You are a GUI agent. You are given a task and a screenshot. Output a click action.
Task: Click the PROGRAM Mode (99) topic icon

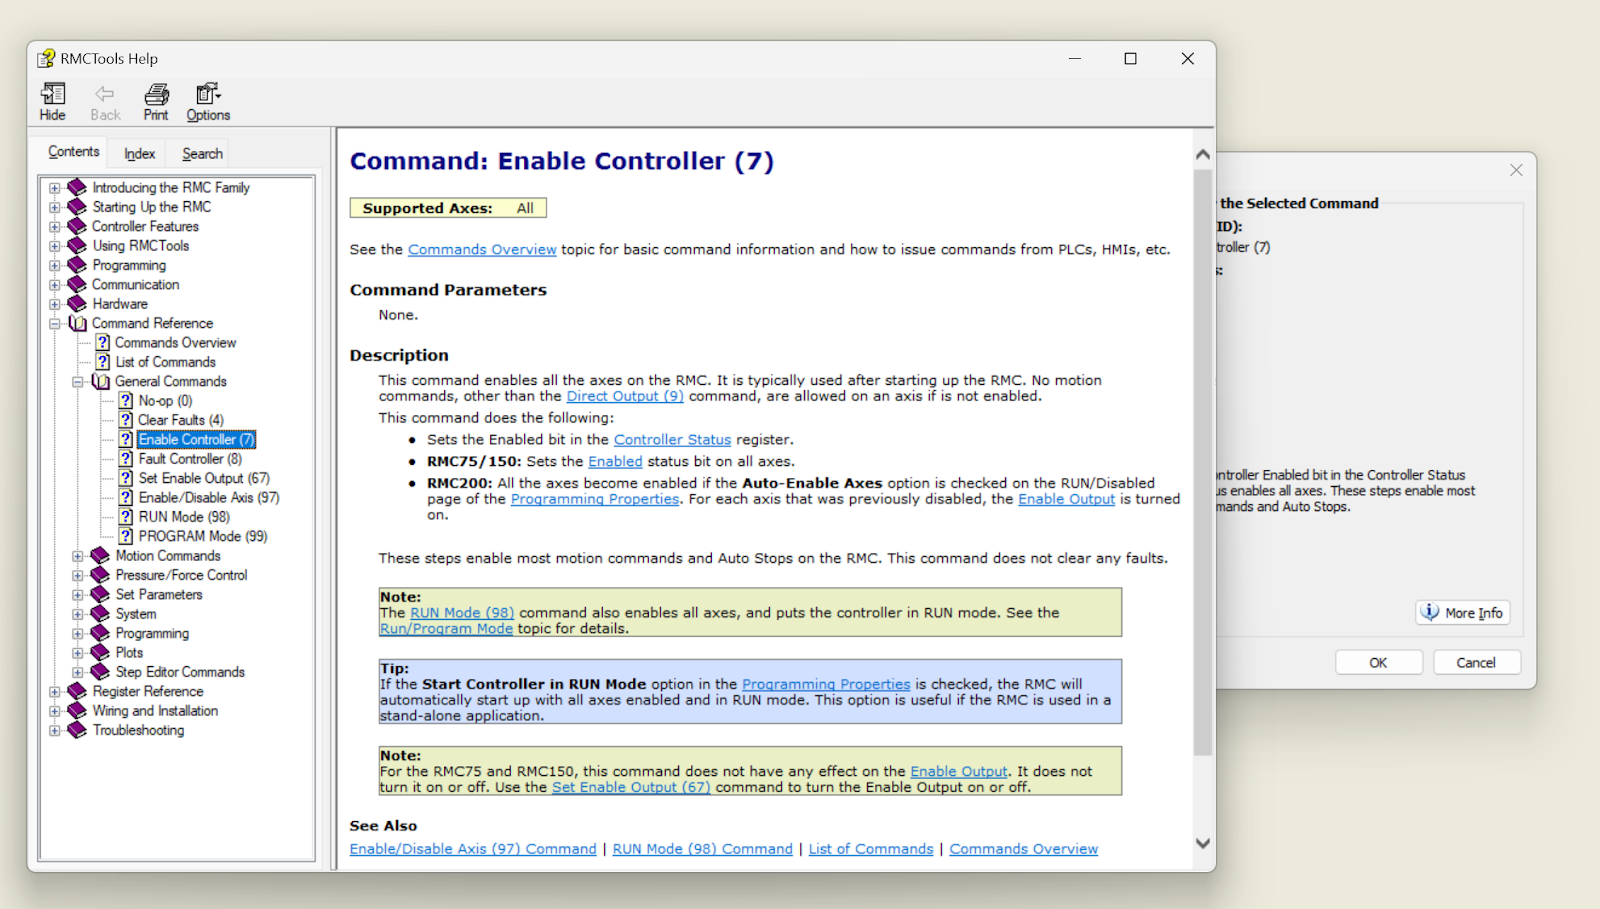click(x=126, y=536)
